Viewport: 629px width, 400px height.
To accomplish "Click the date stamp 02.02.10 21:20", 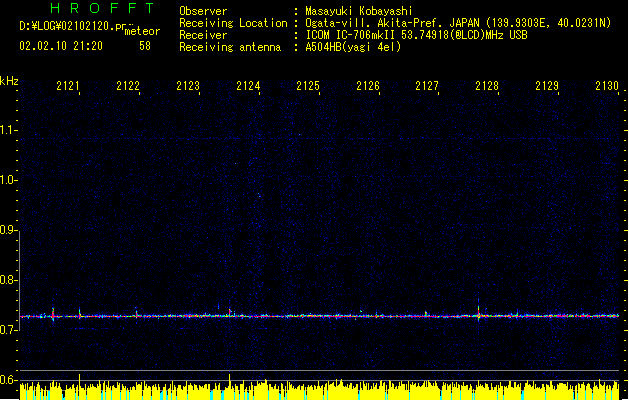I will point(61,46).
